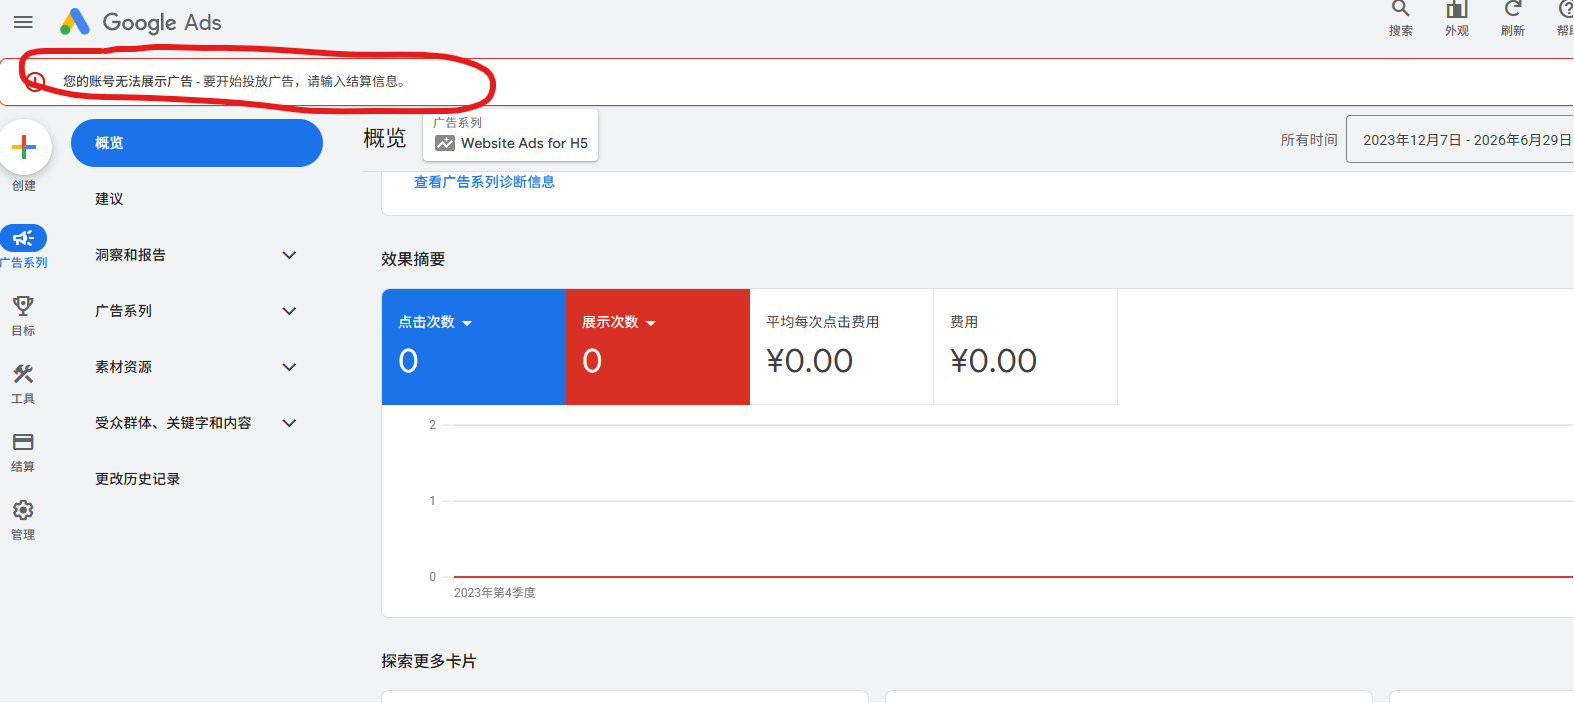Viewport: 1574px width, 703px height.
Task: Click the 效果摘要 heading
Action: point(413,259)
